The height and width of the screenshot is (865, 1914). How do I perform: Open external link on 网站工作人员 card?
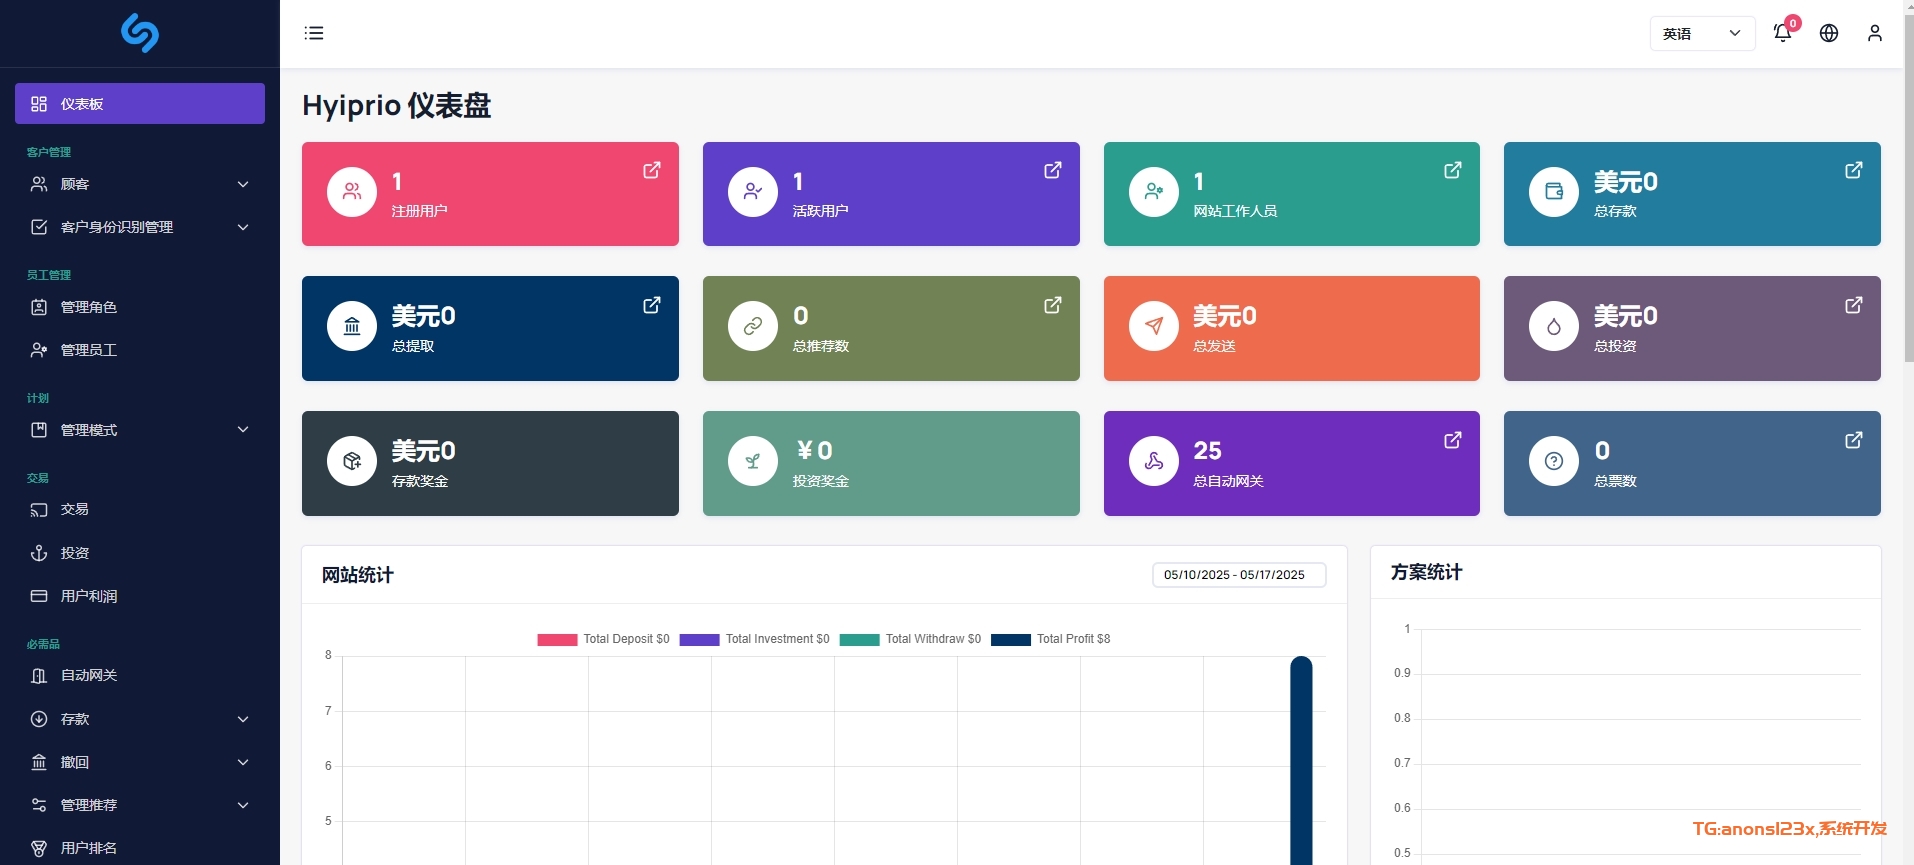coord(1453,170)
